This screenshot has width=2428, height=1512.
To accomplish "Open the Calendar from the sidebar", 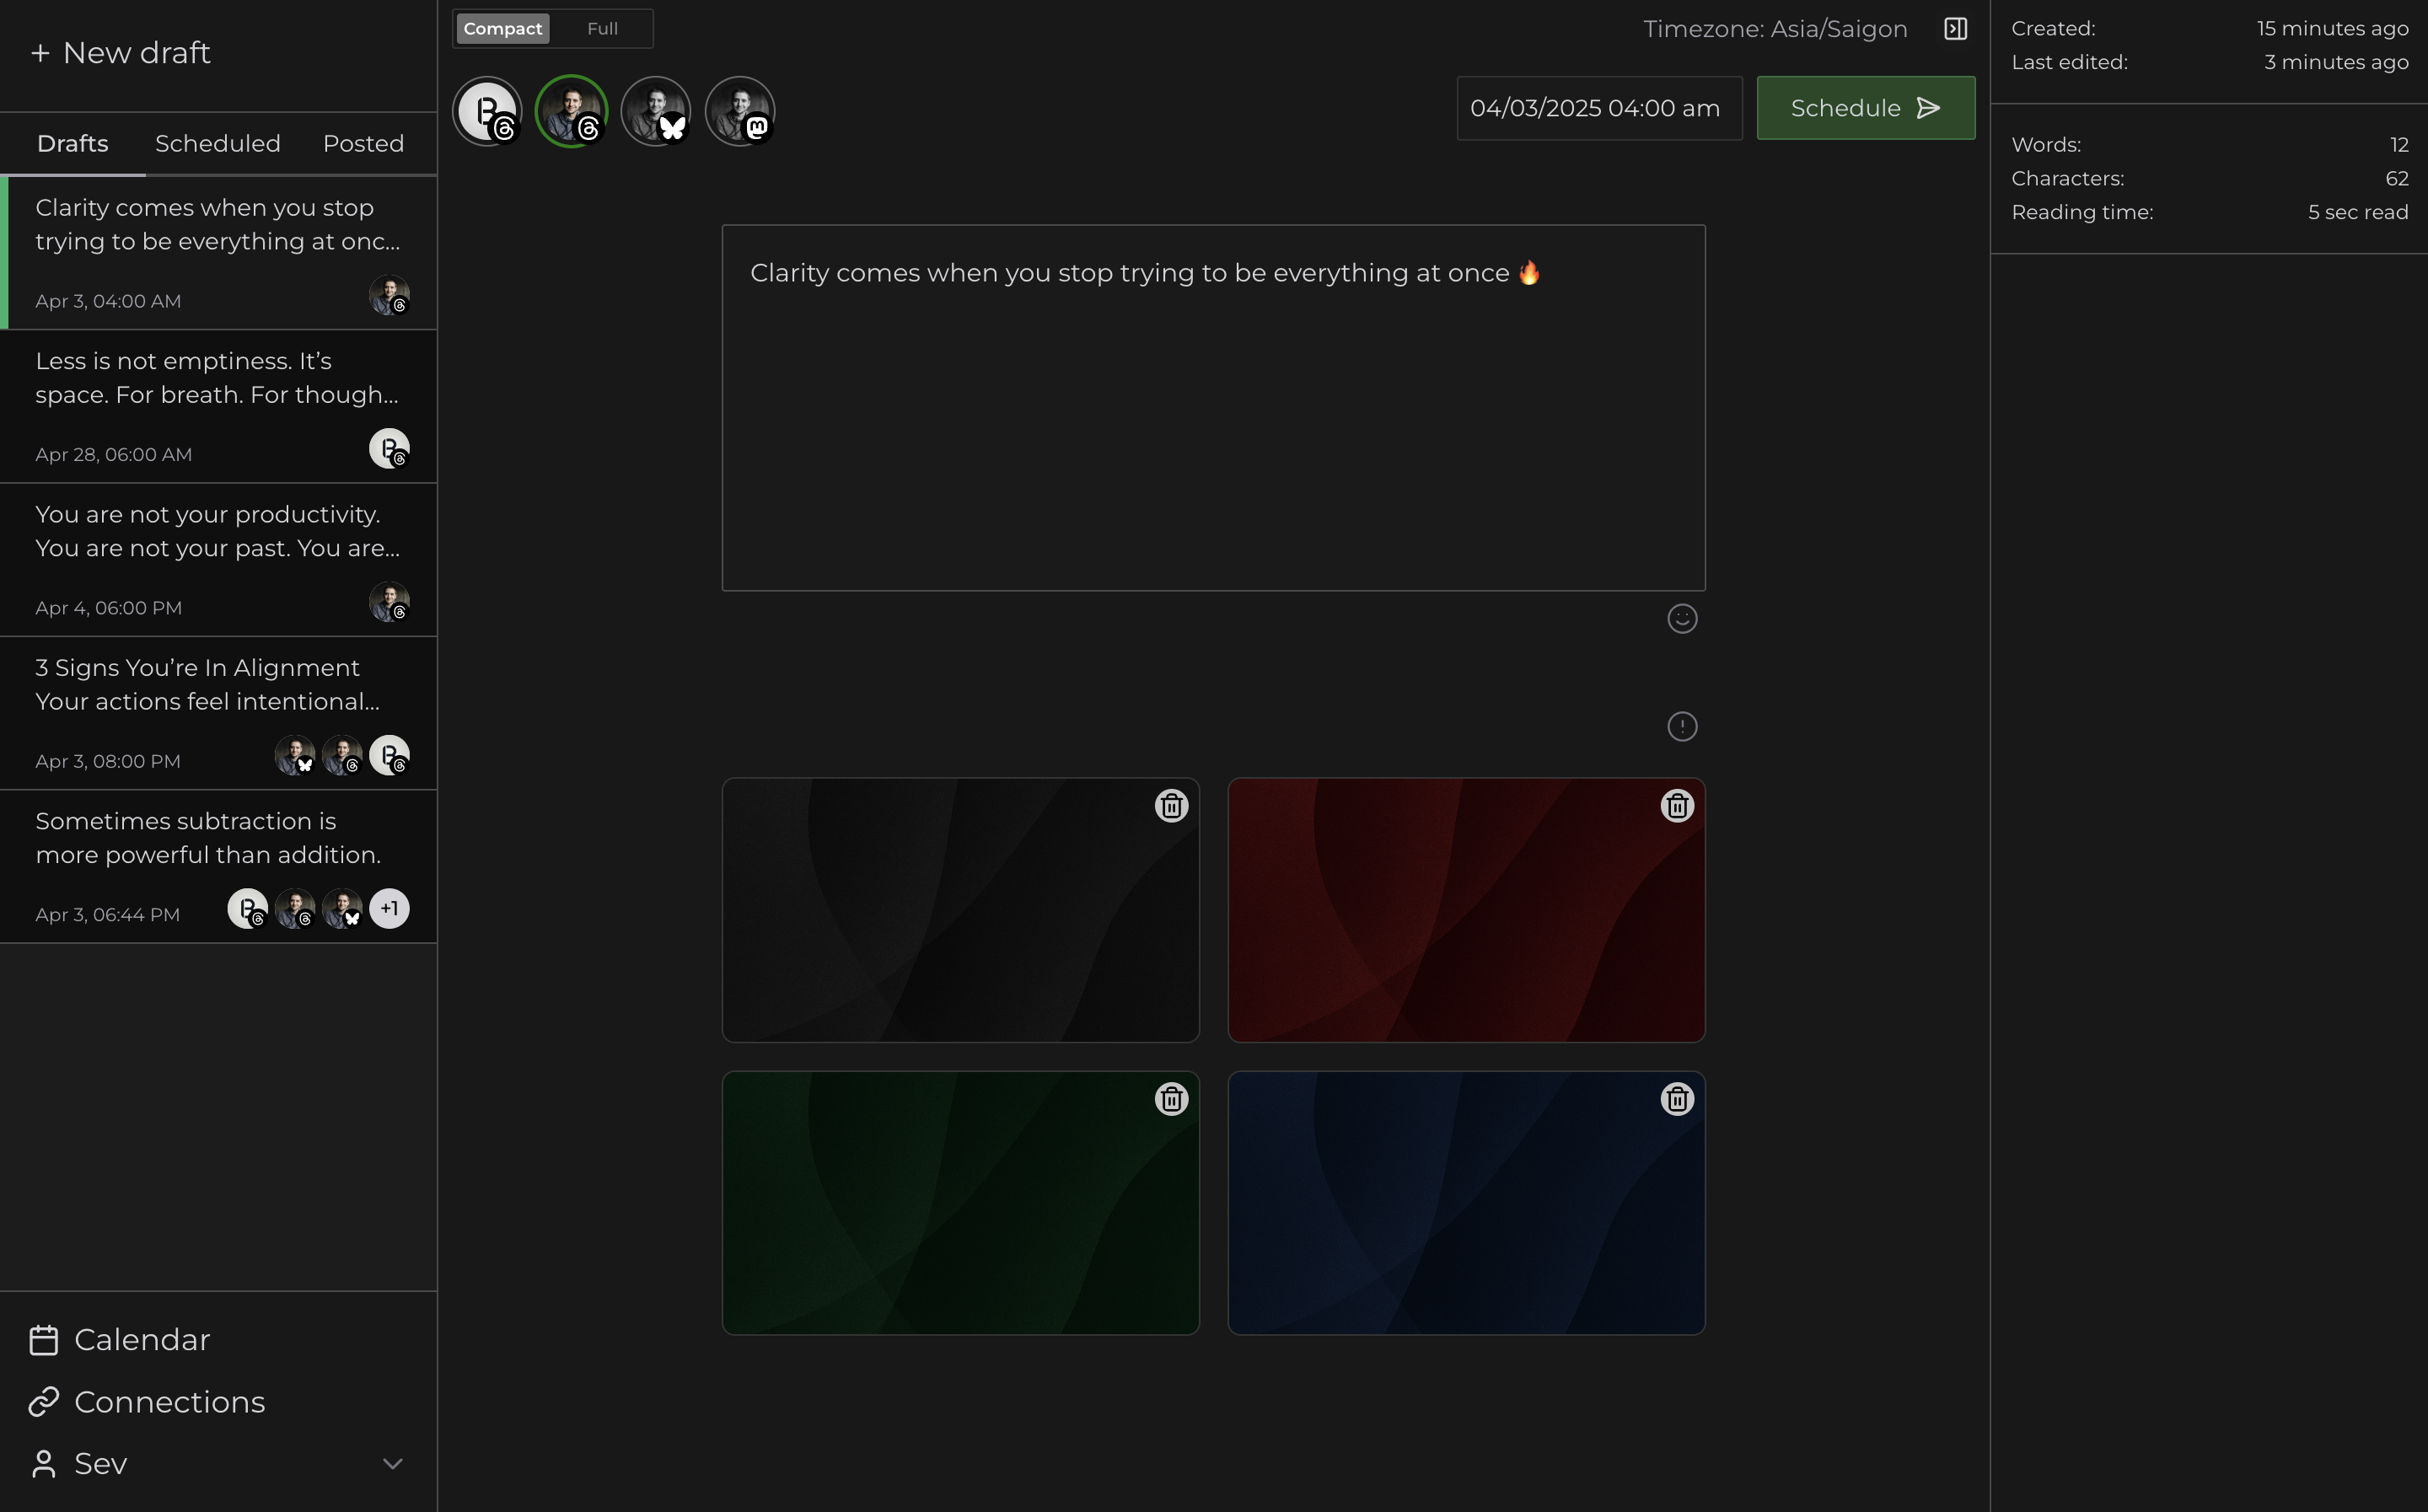I will coord(142,1339).
